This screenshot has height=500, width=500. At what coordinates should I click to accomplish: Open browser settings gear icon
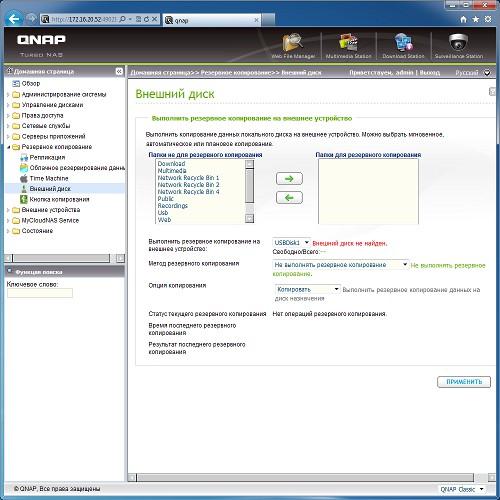click(488, 19)
